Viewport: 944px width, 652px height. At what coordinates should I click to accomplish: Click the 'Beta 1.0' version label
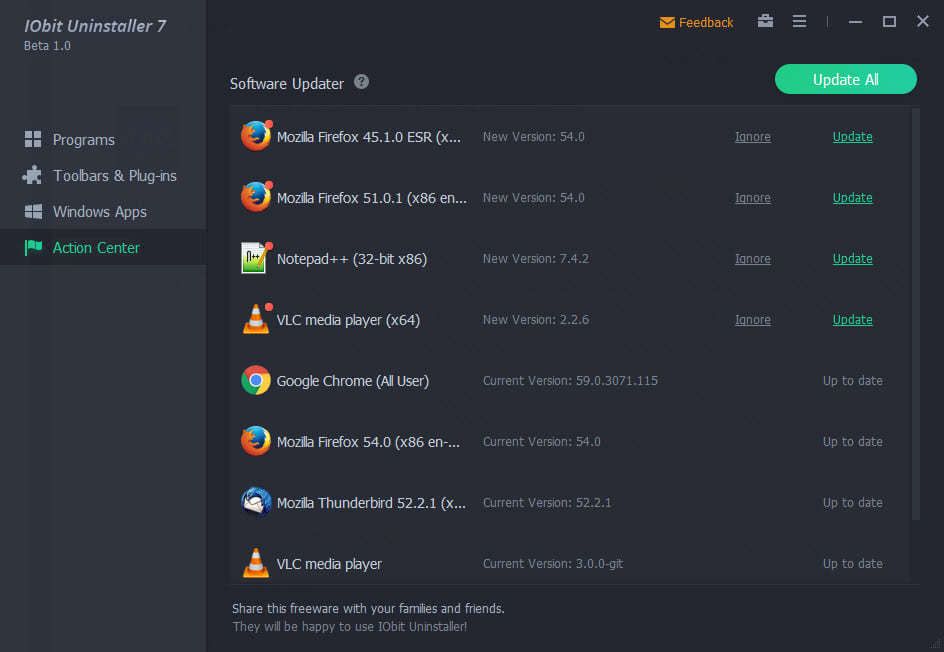point(47,46)
